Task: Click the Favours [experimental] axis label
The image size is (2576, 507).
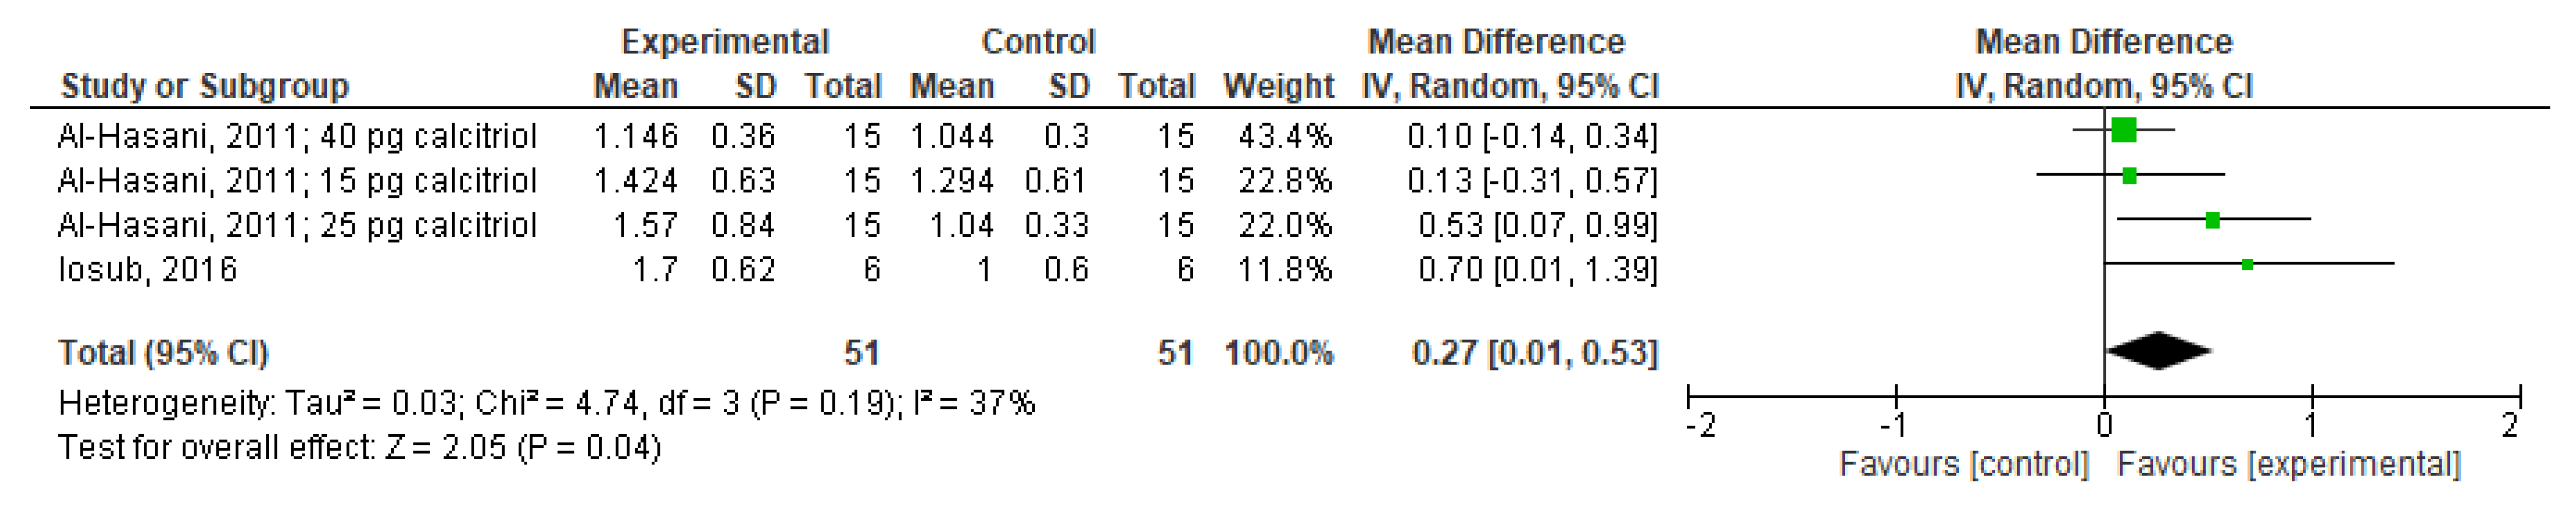Action: 2289,465
